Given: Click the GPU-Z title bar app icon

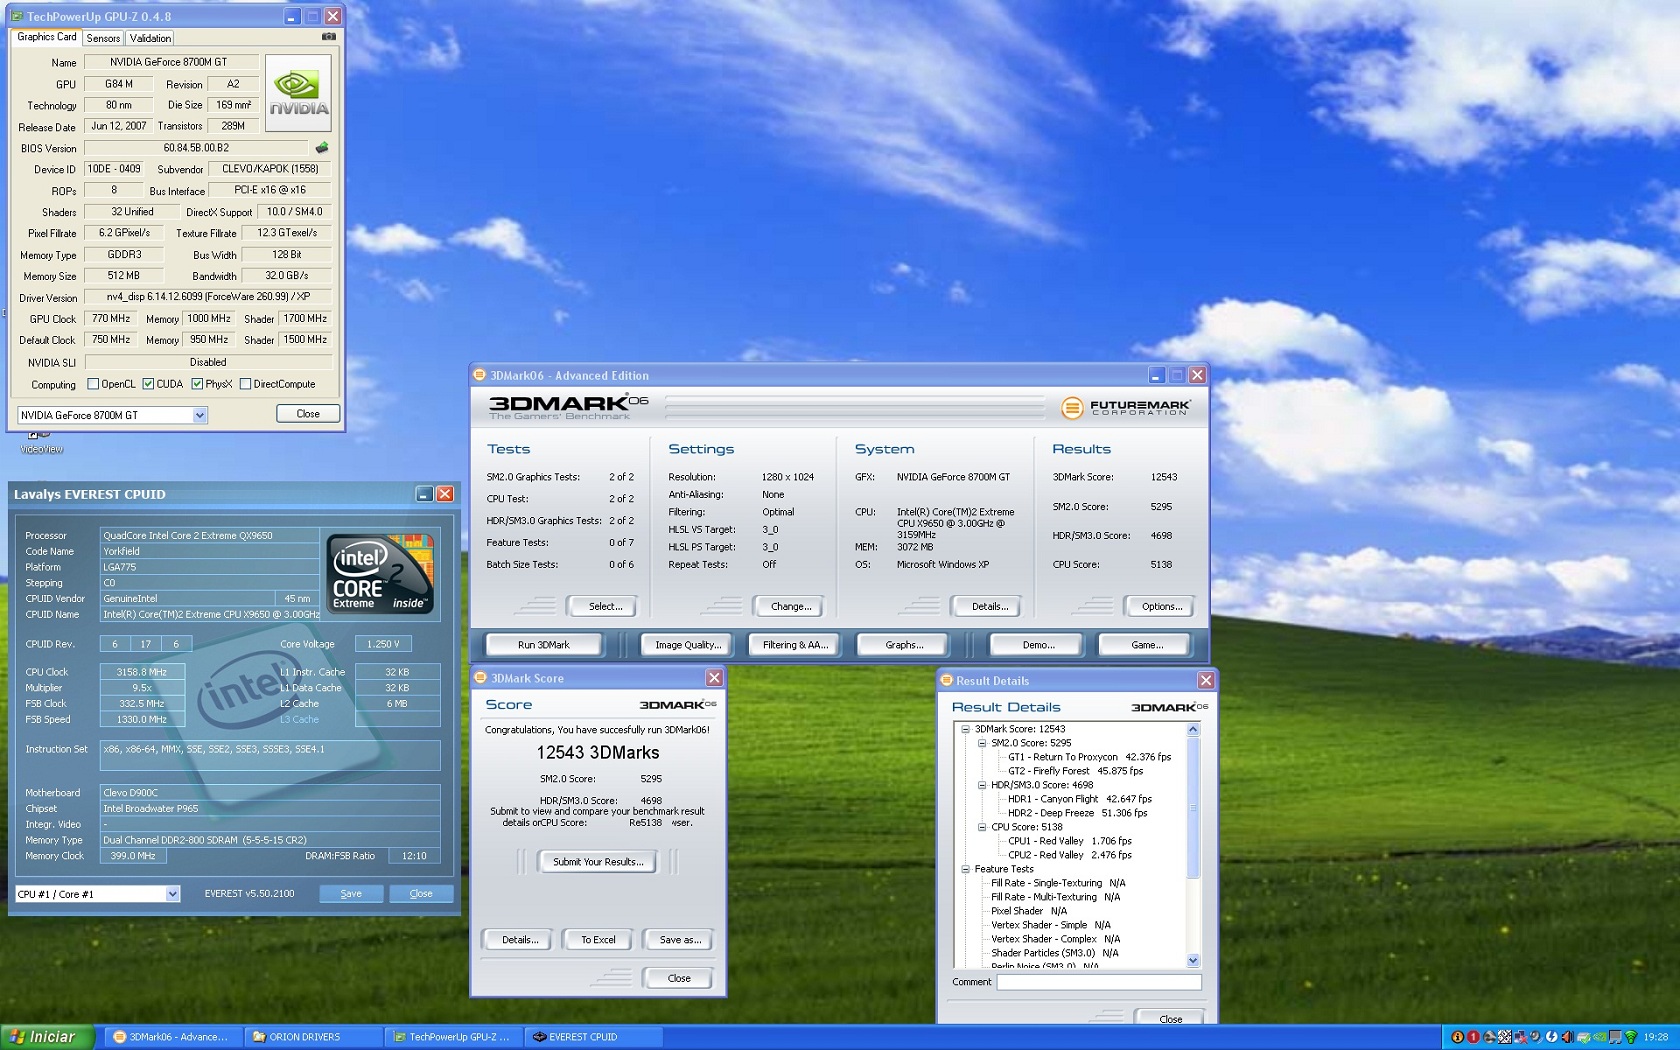Looking at the screenshot, I should pyautogui.click(x=16, y=16).
